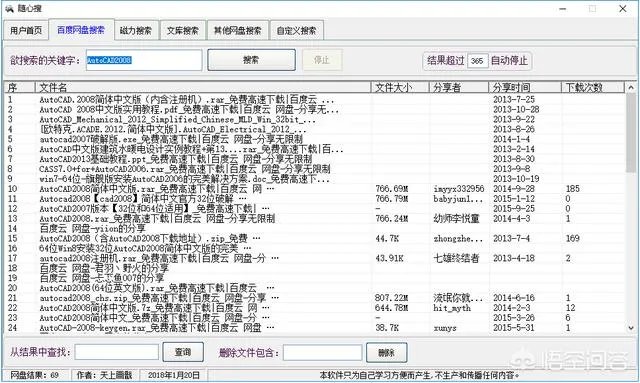Click sharer imyyx332956 cell
This screenshot has width=640, height=383.
459,189
